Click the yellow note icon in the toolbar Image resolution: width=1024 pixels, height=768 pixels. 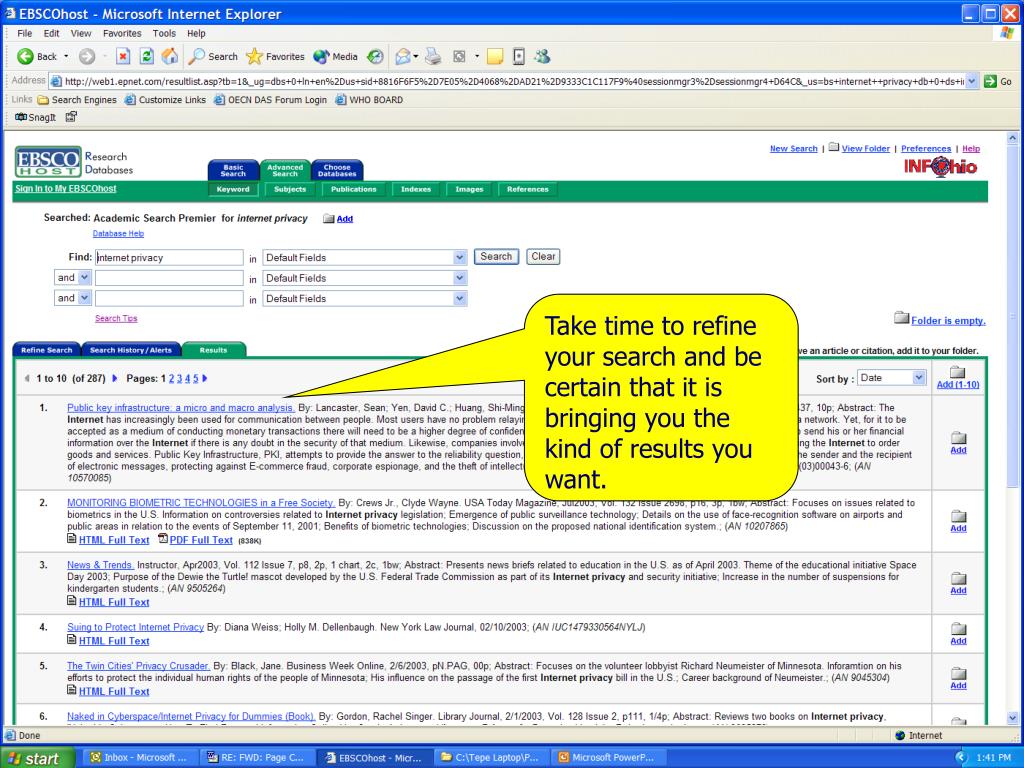point(495,57)
